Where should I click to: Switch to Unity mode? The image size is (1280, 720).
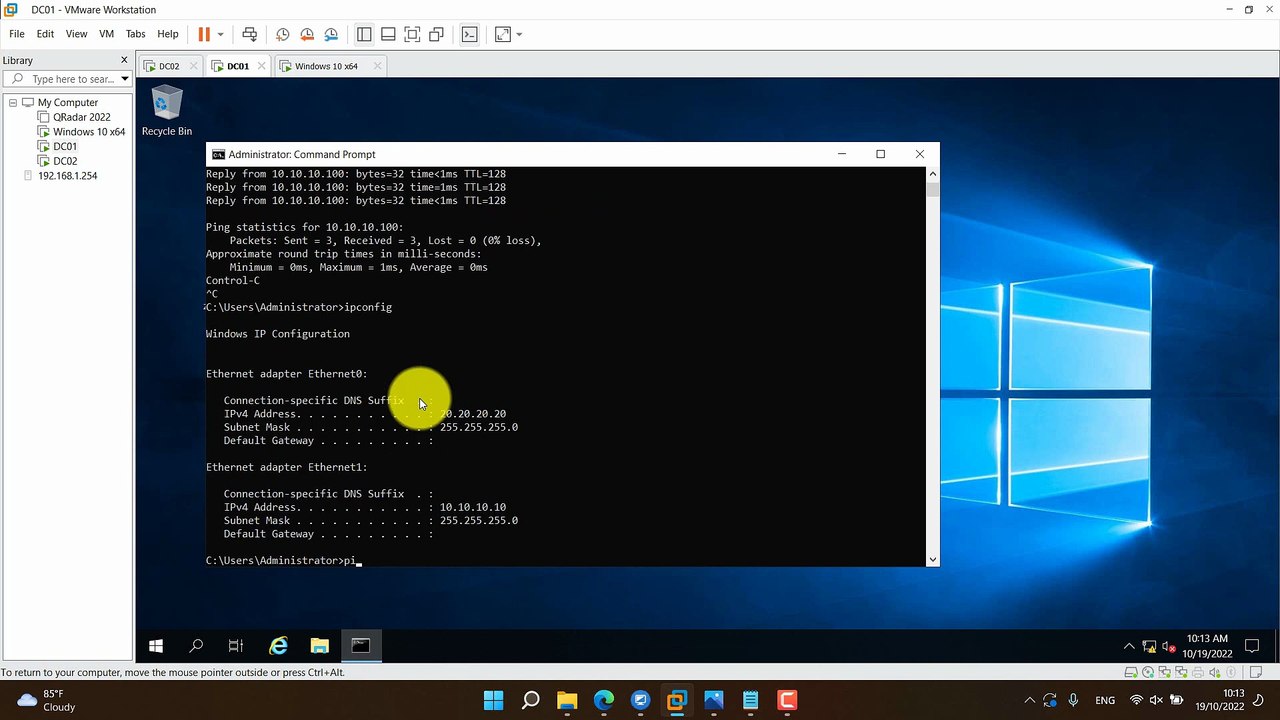pos(436,34)
